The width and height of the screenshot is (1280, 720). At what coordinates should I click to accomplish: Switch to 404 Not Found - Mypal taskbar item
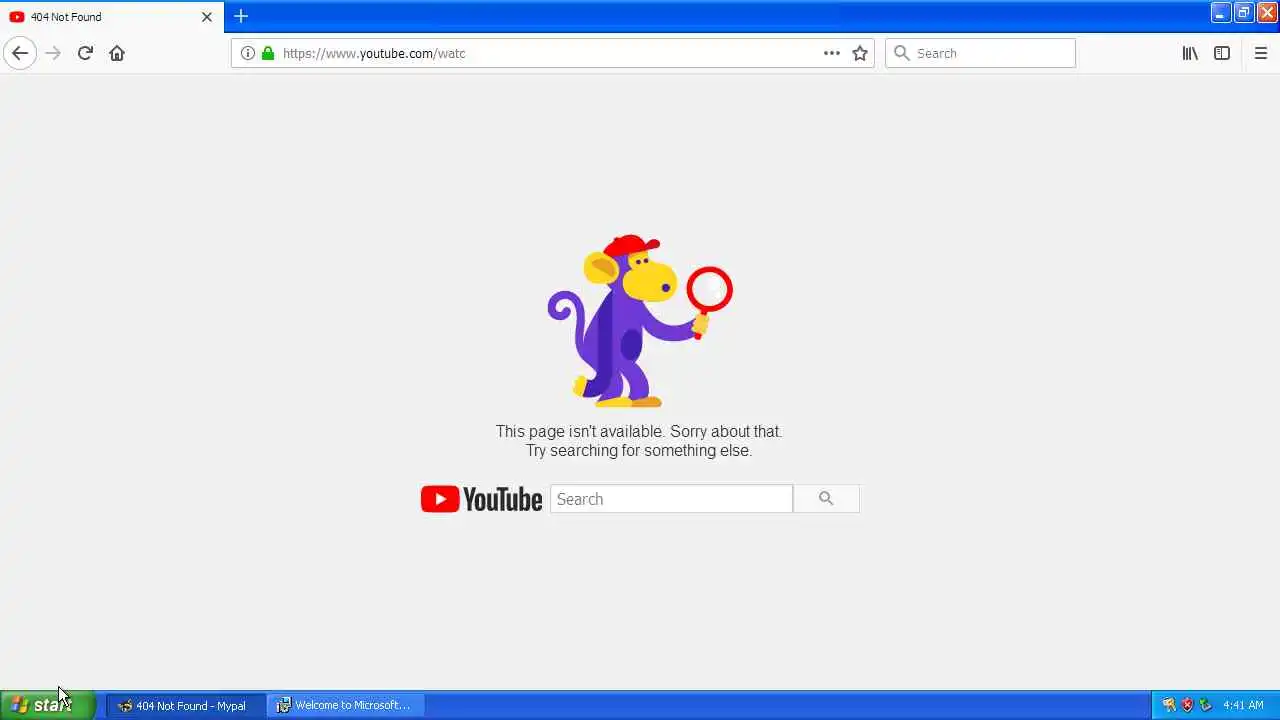(x=185, y=705)
